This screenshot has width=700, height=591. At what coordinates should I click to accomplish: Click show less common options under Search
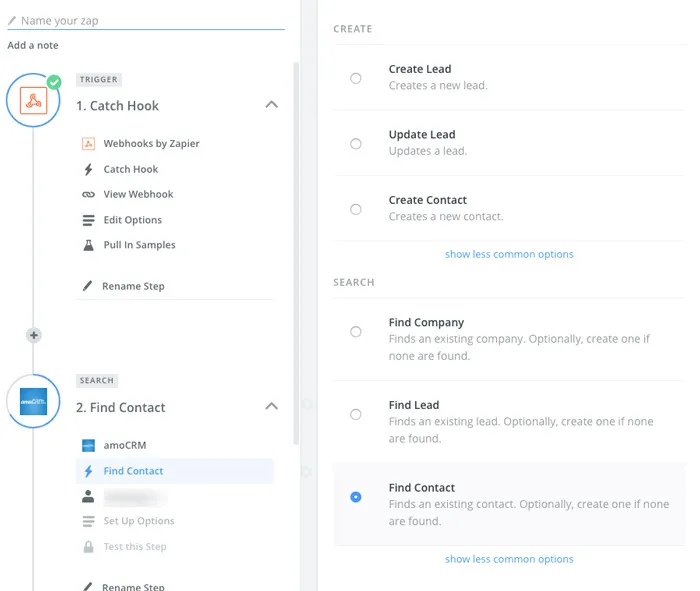point(509,559)
